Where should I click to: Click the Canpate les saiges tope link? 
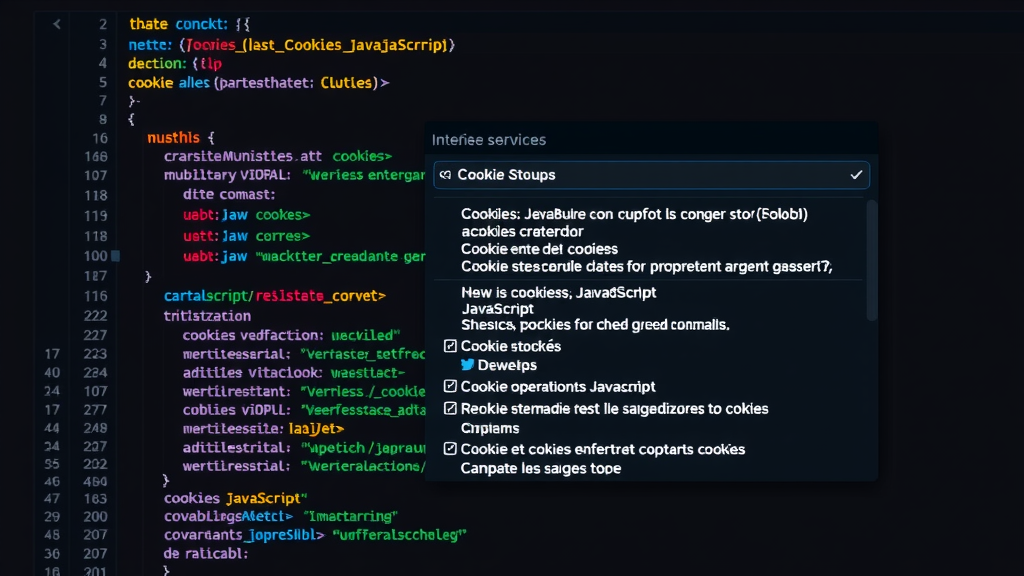pyautogui.click(x=542, y=468)
